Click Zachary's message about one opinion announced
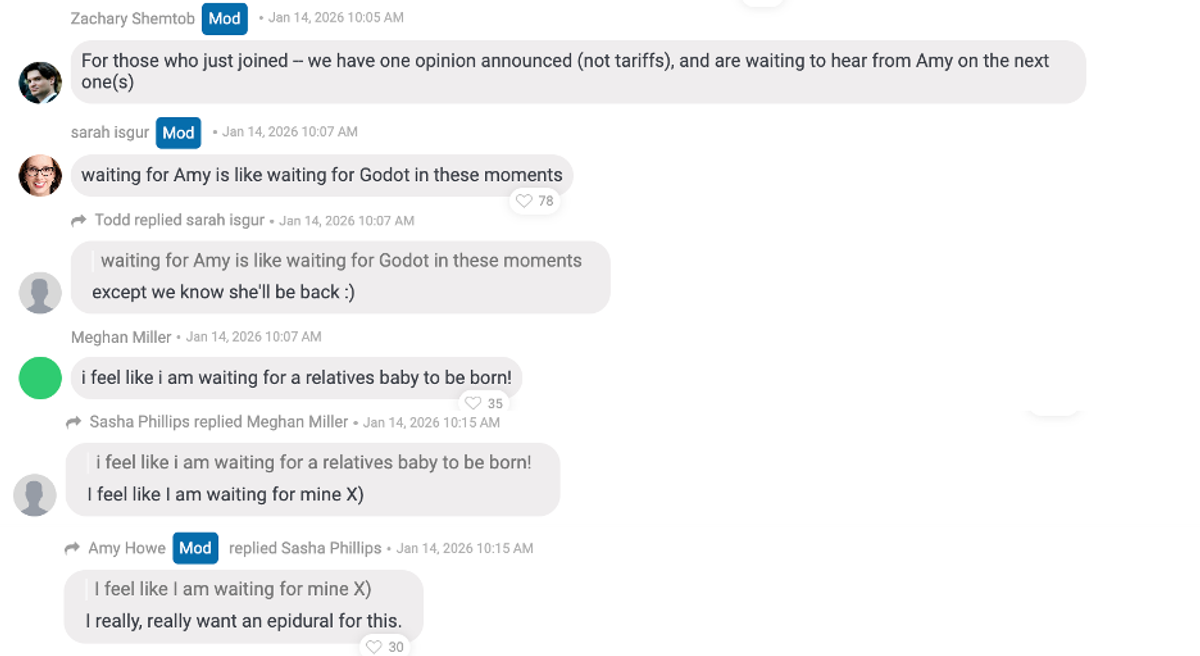This screenshot has height=656, width=1200. pos(578,72)
